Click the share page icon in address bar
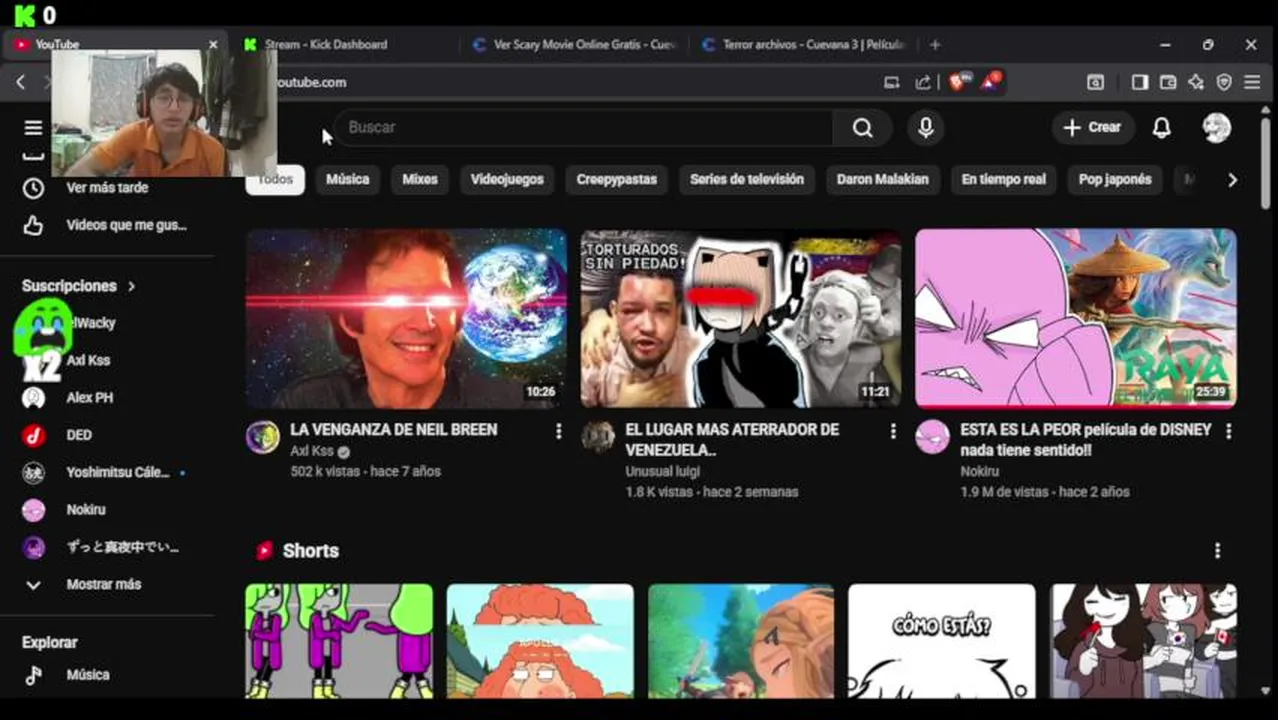Image resolution: width=1278 pixels, height=720 pixels. tap(923, 82)
